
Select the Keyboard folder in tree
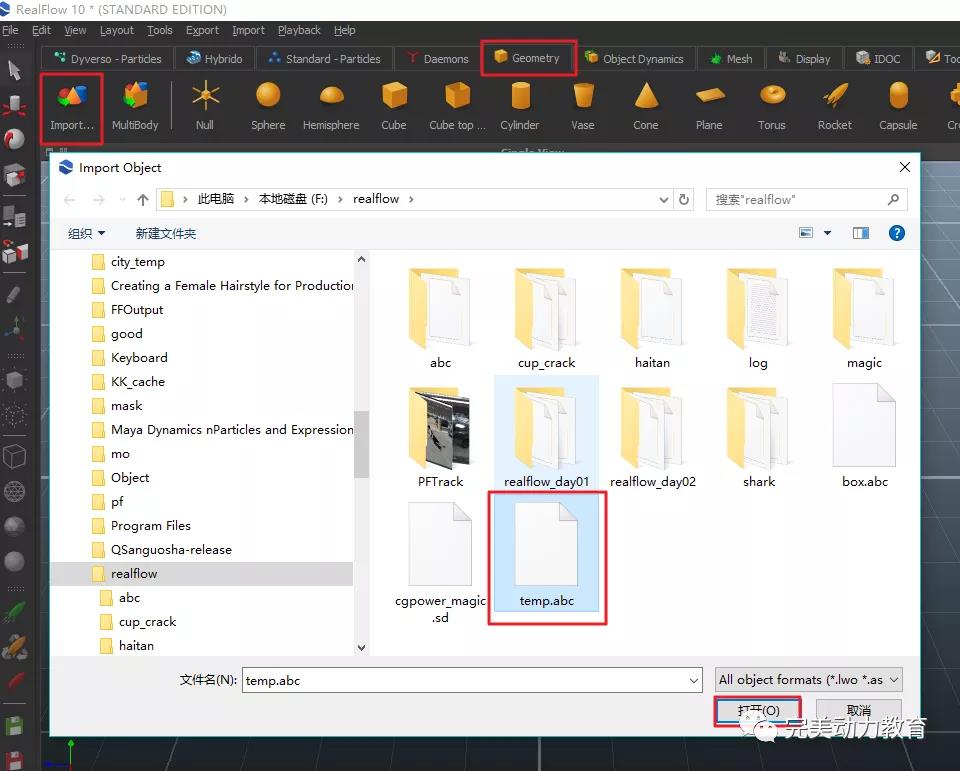(x=139, y=358)
